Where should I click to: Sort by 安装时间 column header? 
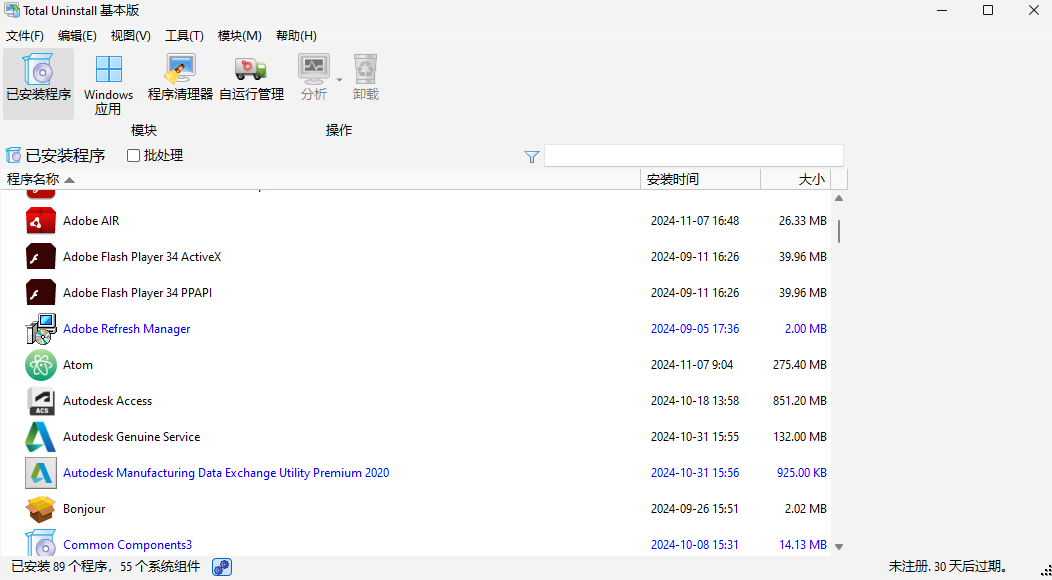[700, 179]
